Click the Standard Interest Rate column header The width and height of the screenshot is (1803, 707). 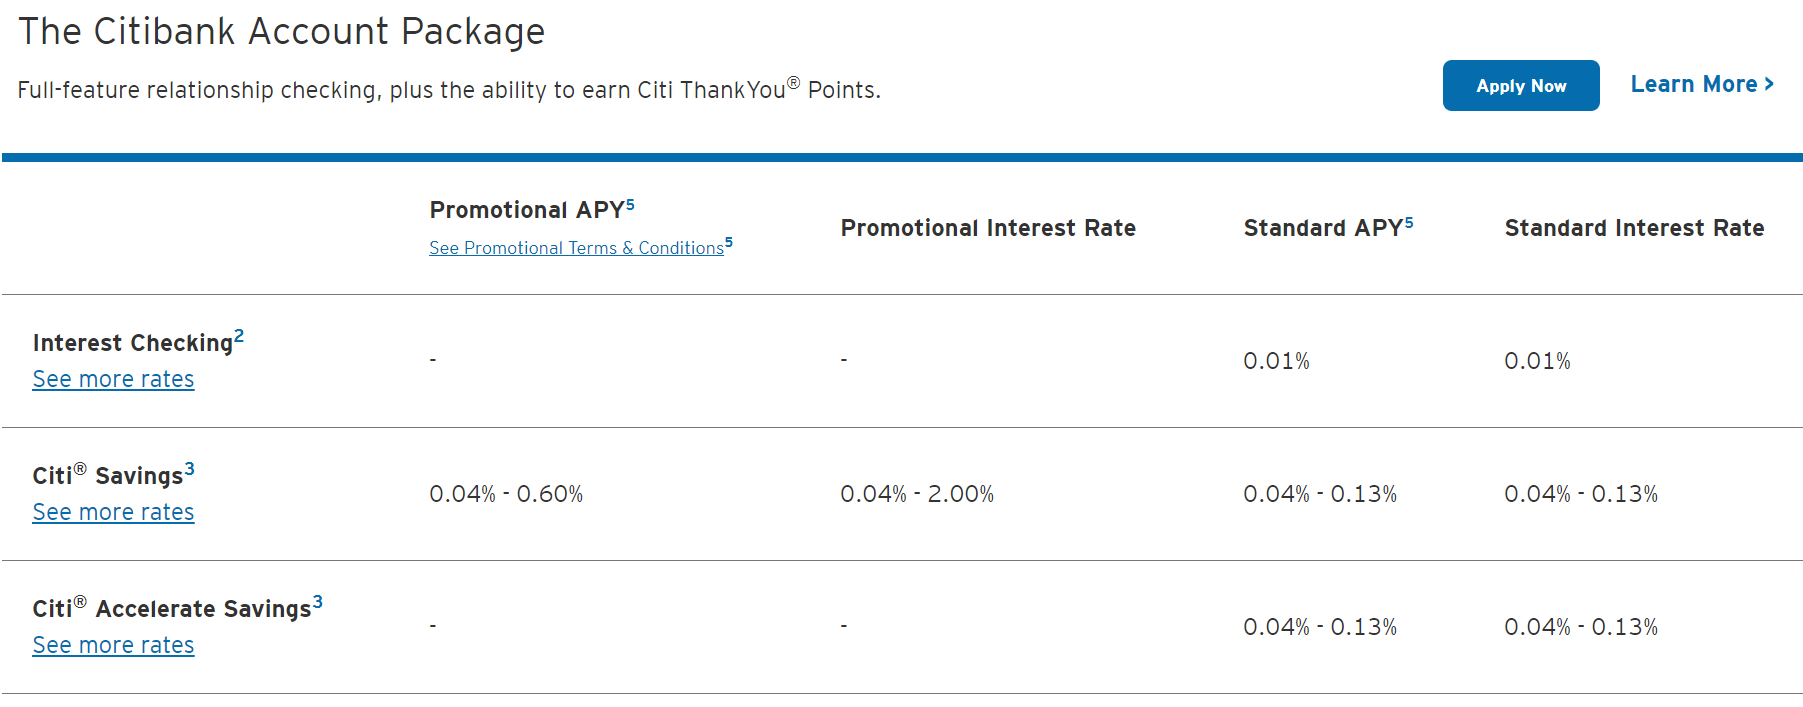[x=1634, y=228]
